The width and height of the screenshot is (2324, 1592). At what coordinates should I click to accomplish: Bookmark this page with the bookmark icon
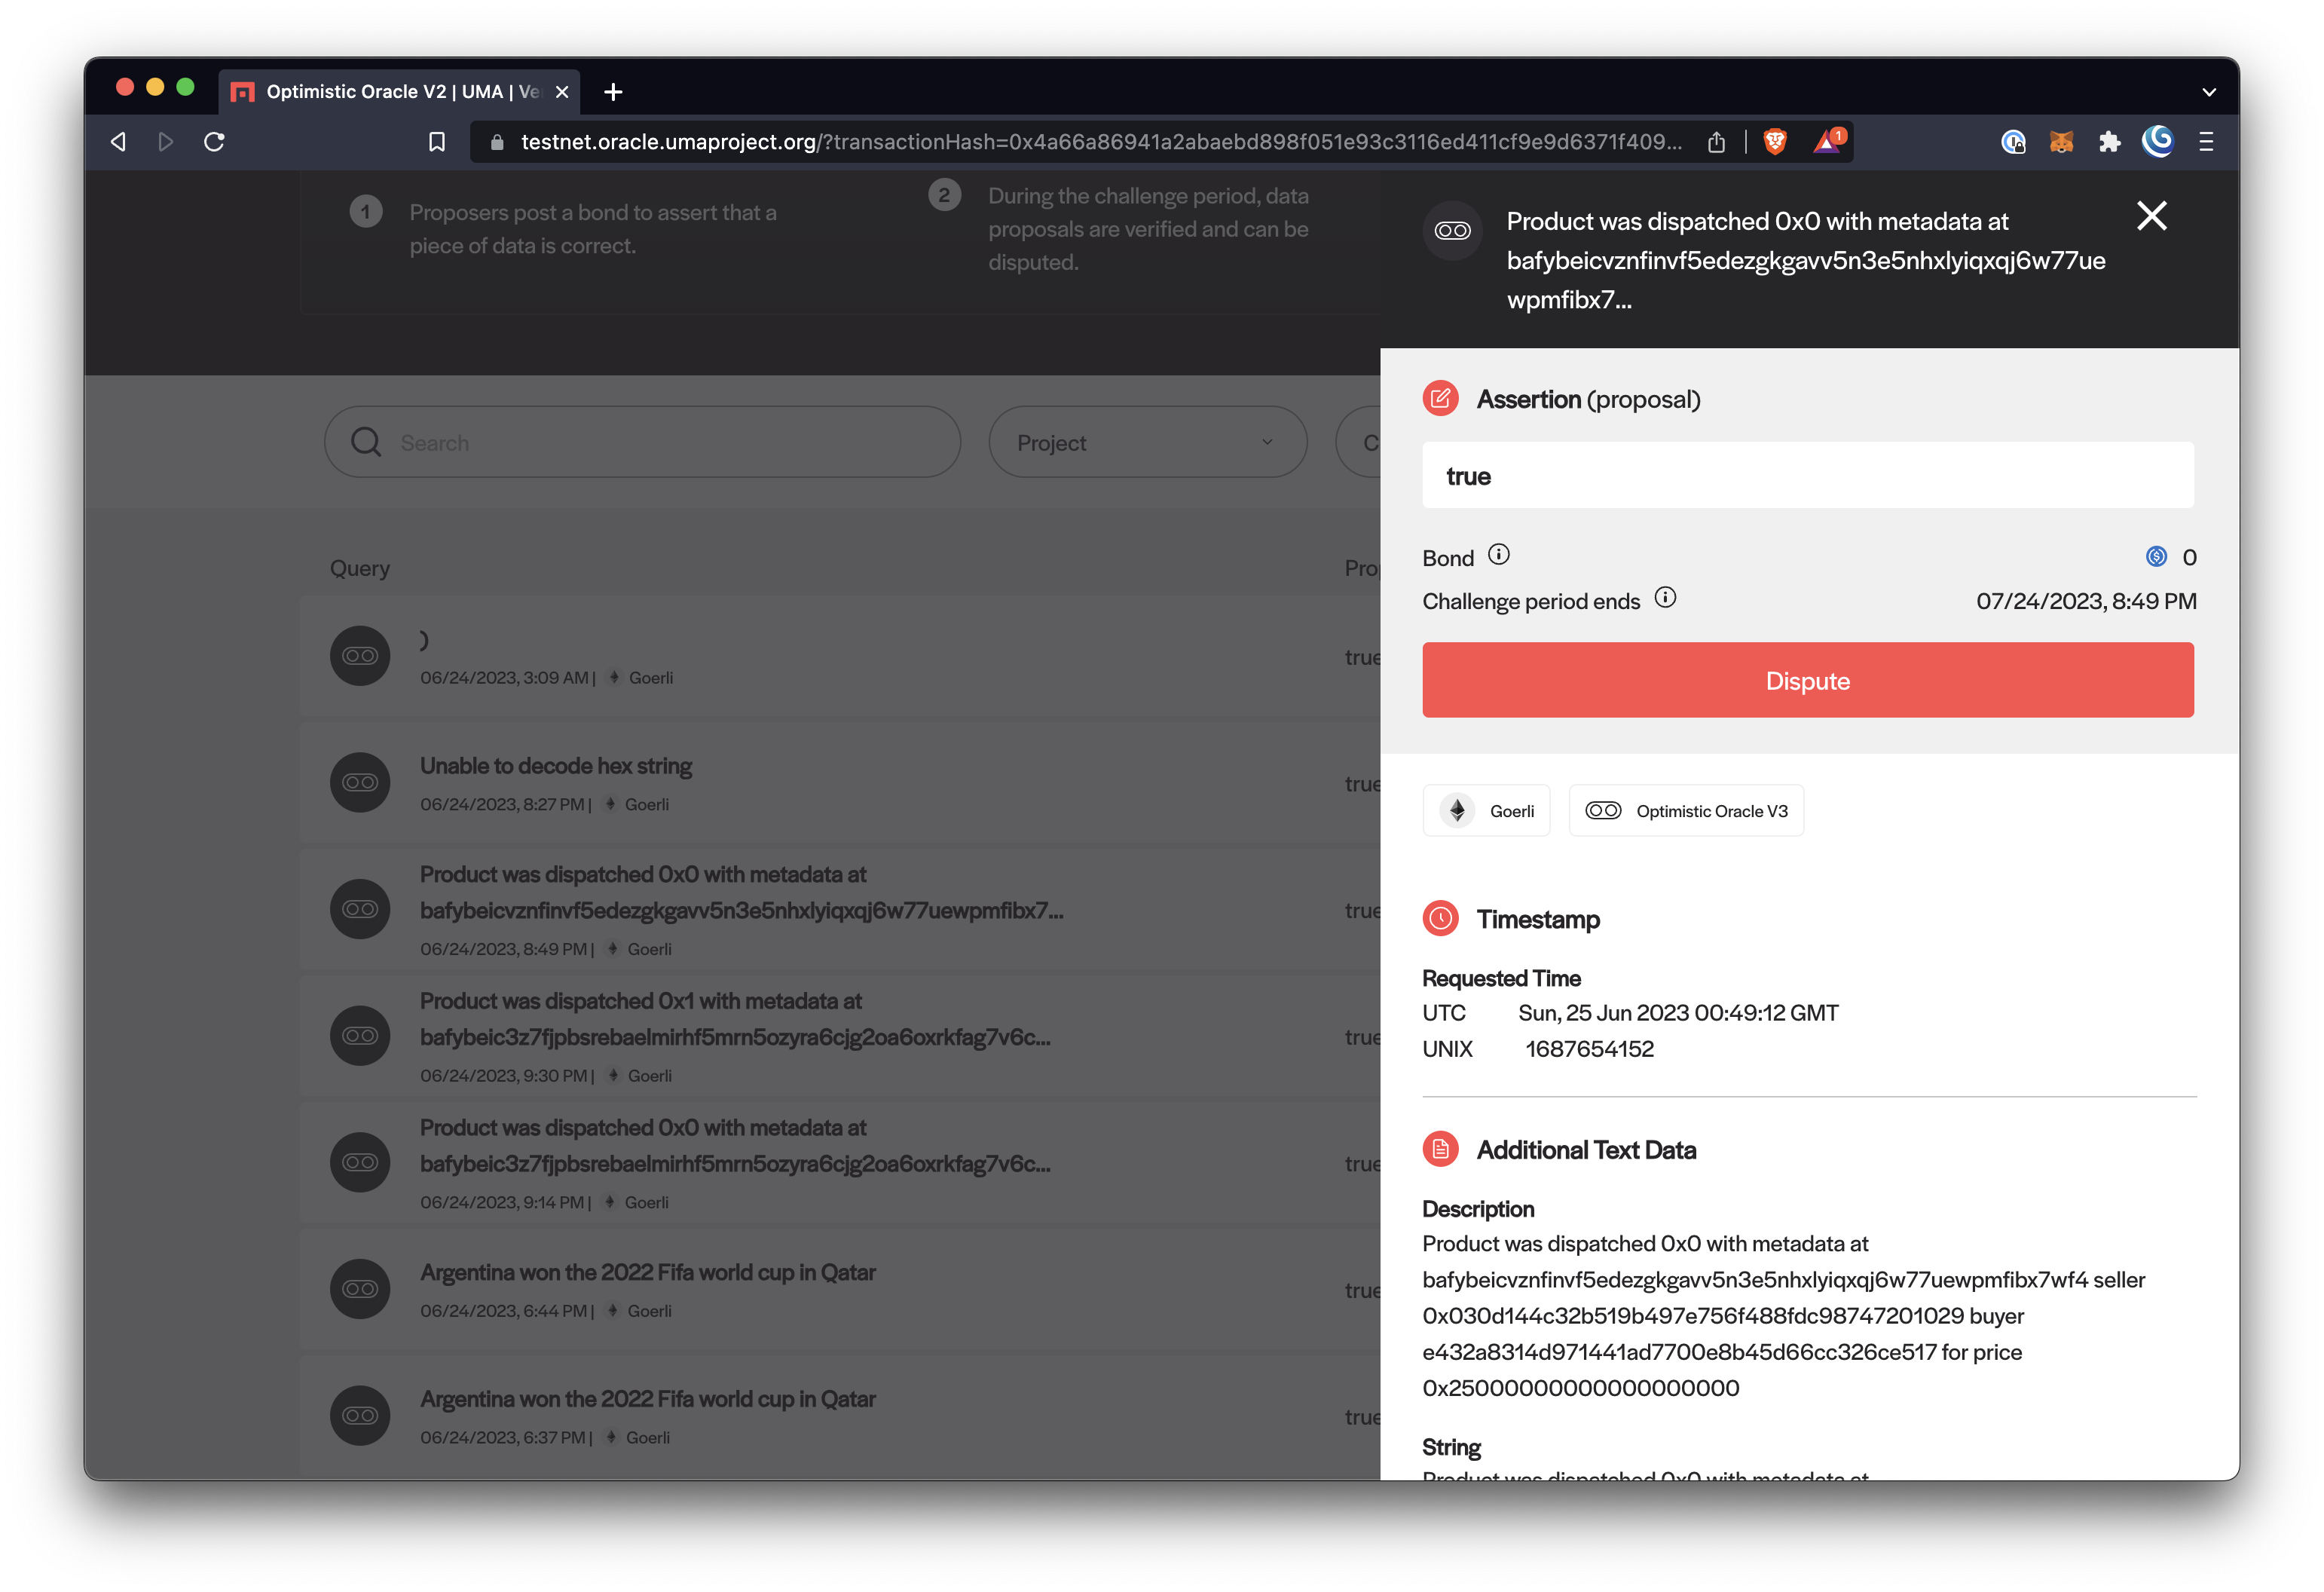(437, 142)
